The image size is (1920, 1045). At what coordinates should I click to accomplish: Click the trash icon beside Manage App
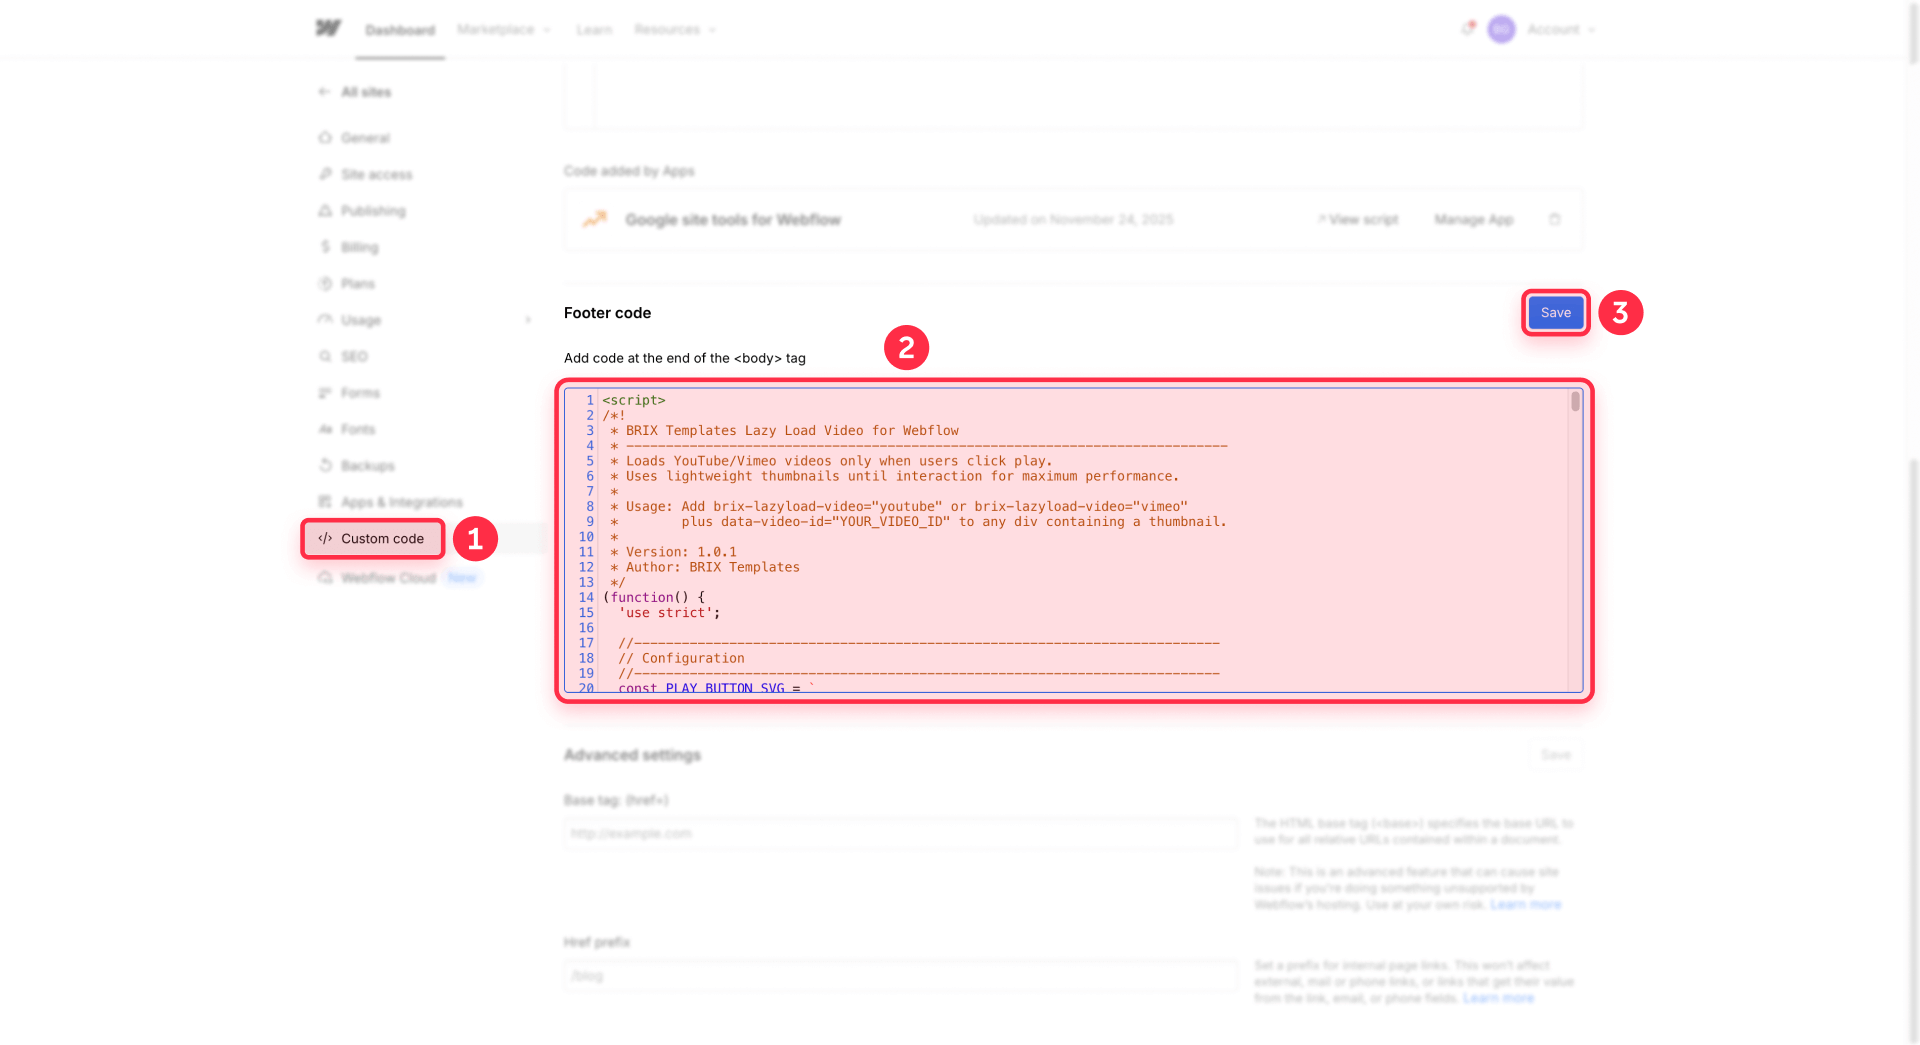tap(1556, 219)
